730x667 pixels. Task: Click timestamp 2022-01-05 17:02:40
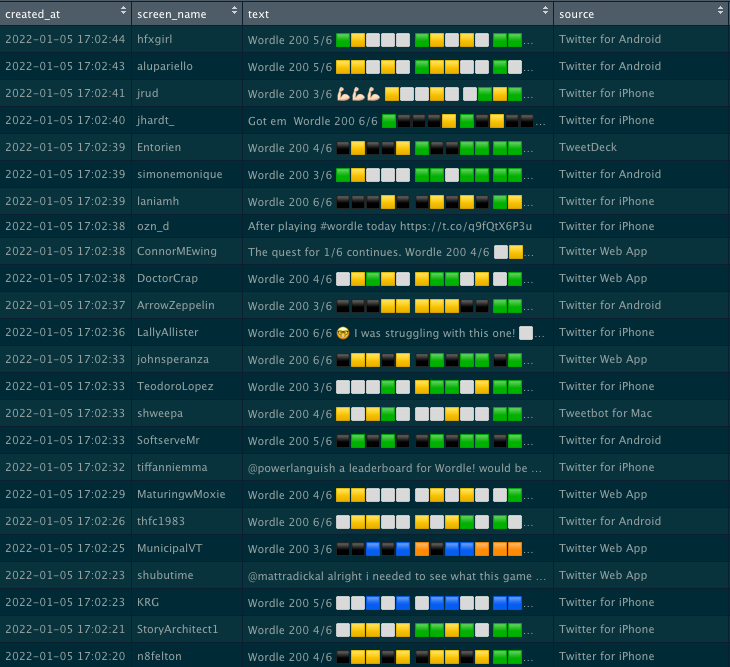(x=65, y=120)
